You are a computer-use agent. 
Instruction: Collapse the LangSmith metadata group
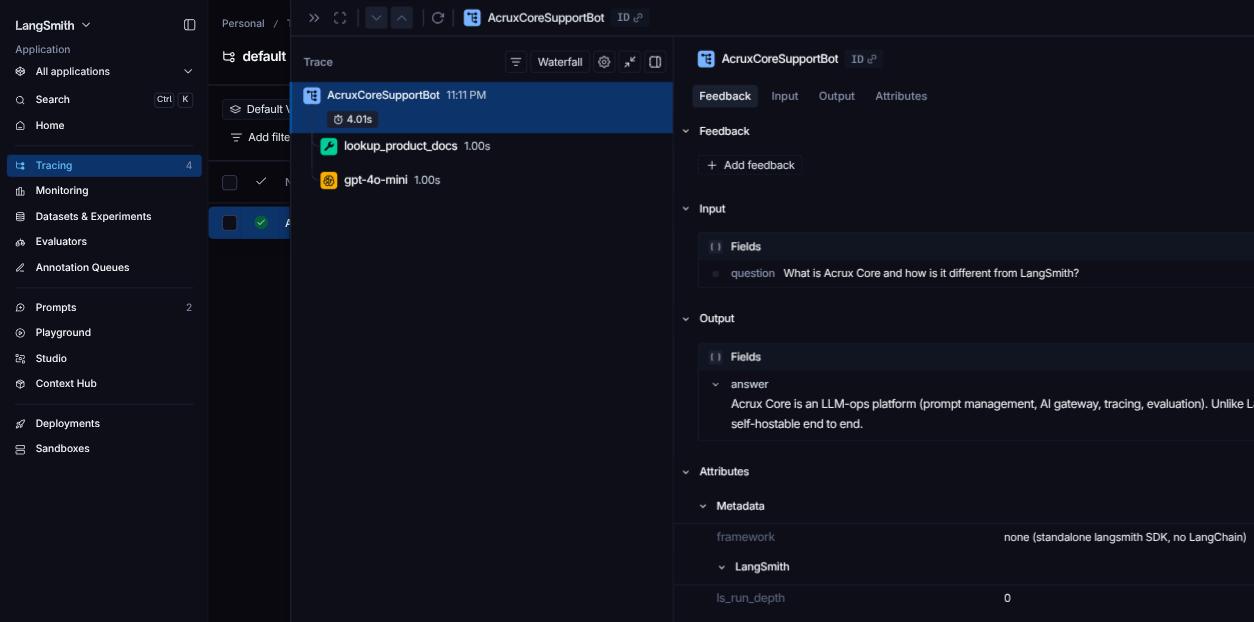point(722,567)
